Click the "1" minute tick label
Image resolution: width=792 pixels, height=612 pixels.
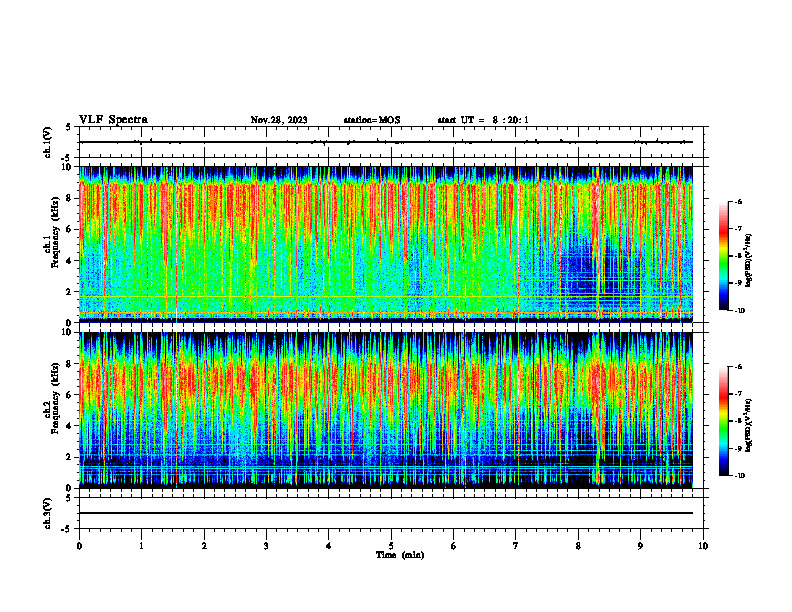coord(141,546)
